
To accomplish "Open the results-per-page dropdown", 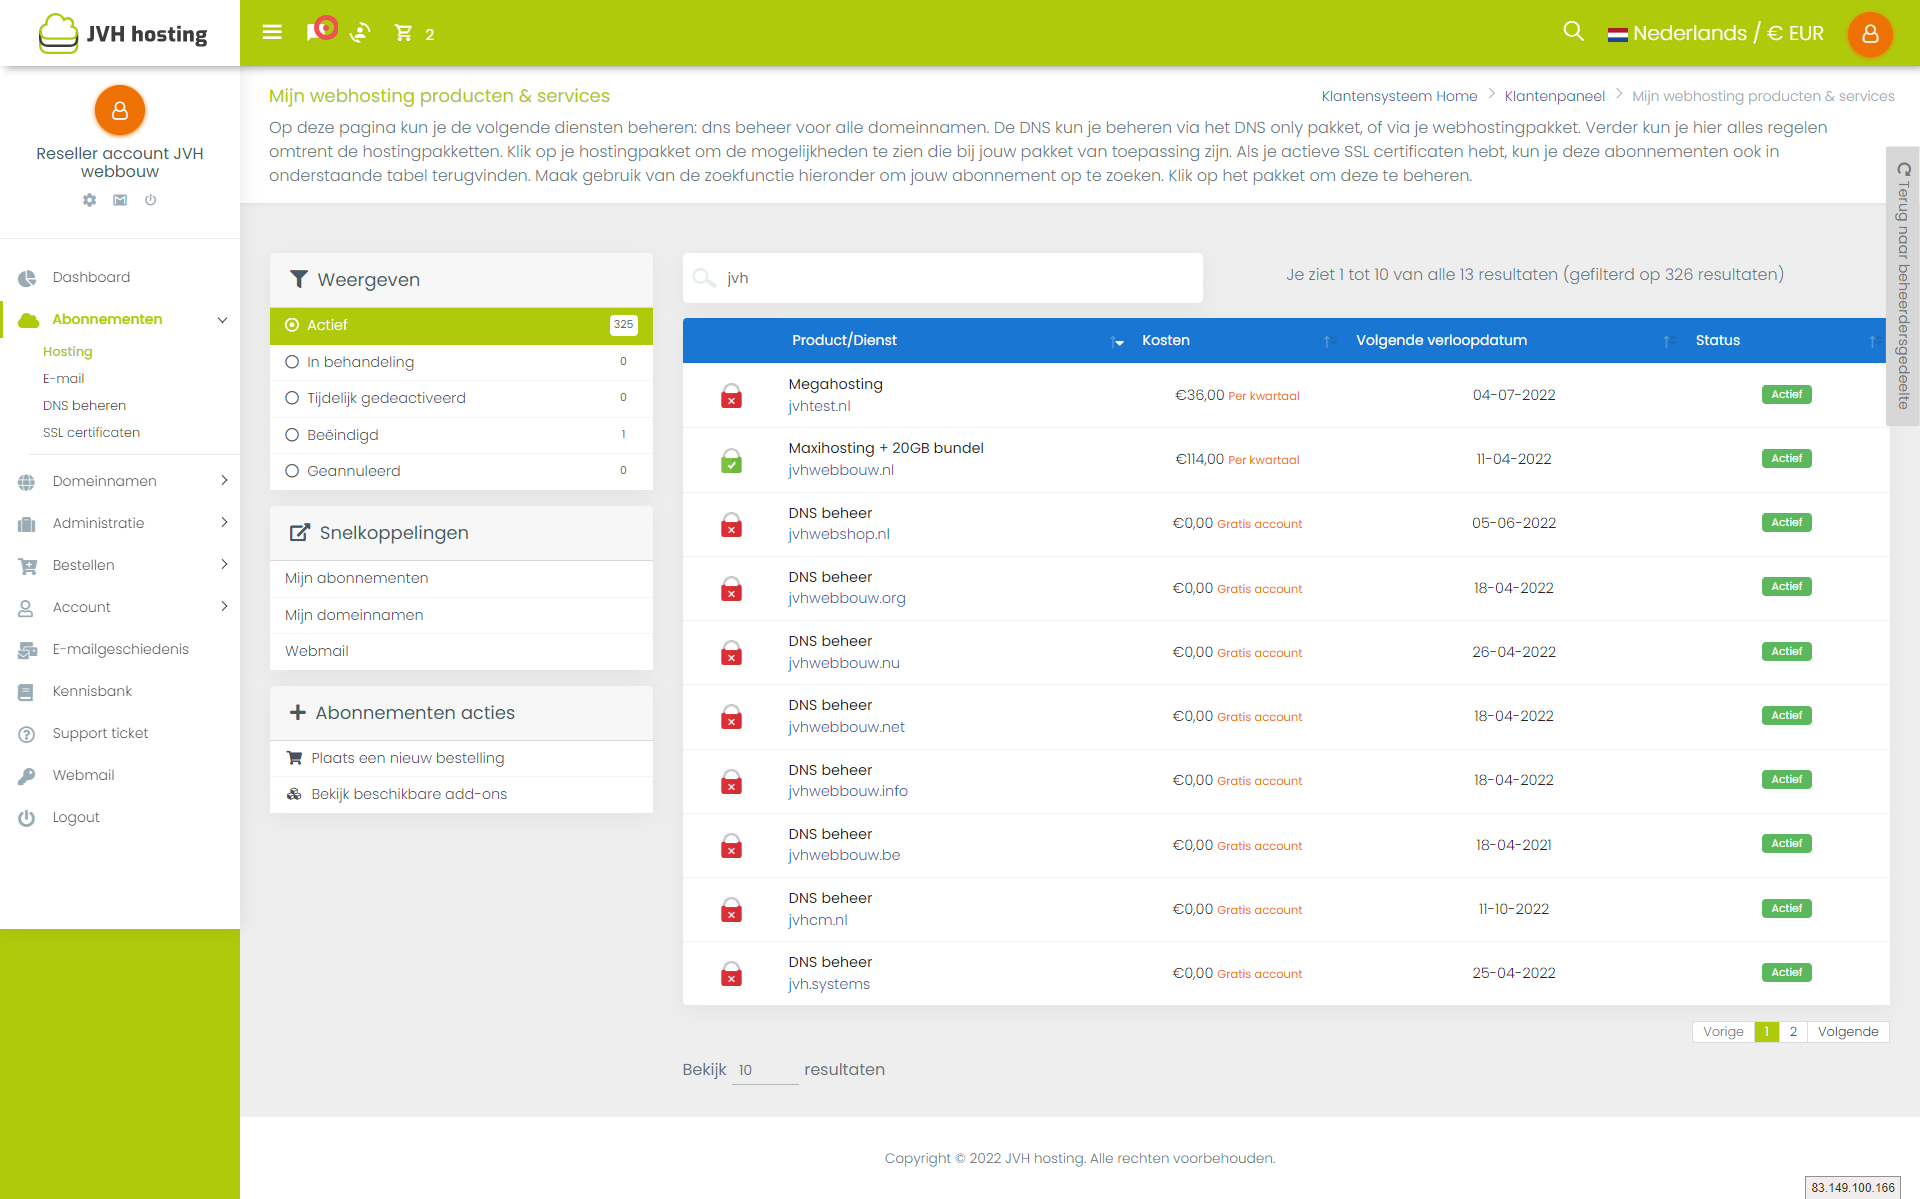I will [x=764, y=1070].
